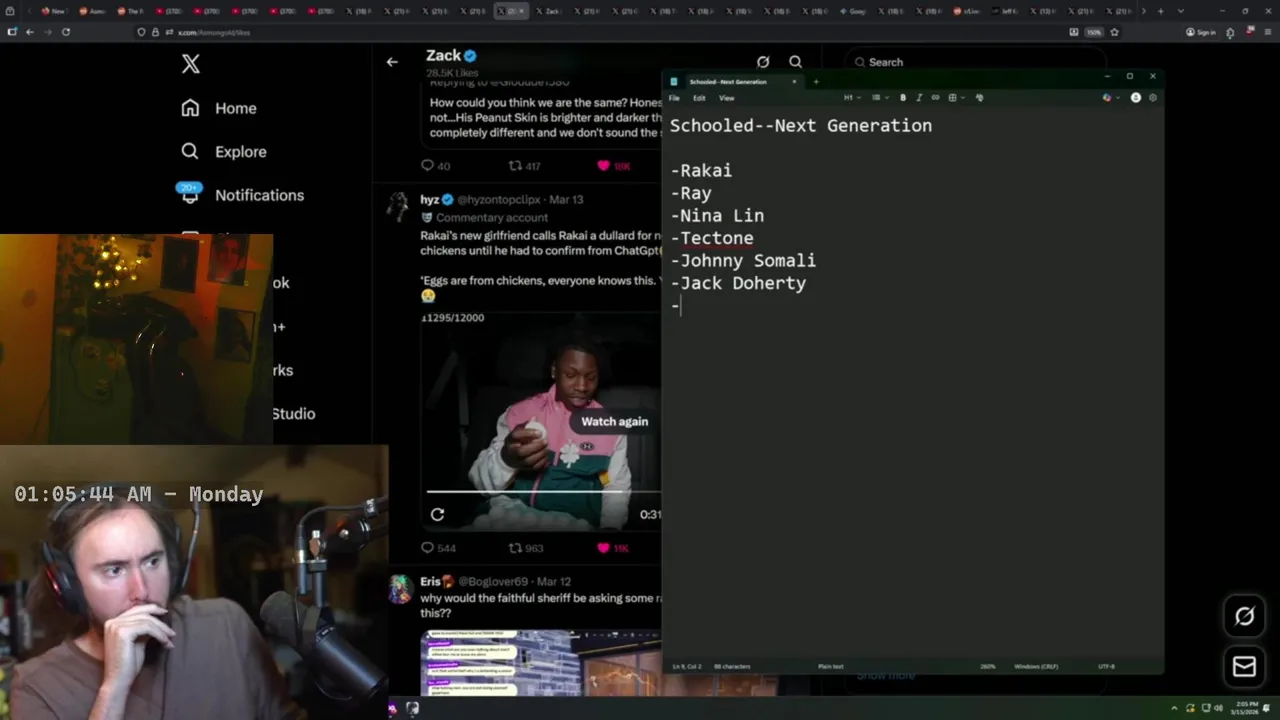Click the Show more link behind Notepad
The width and height of the screenshot is (1280, 720).
click(x=886, y=675)
